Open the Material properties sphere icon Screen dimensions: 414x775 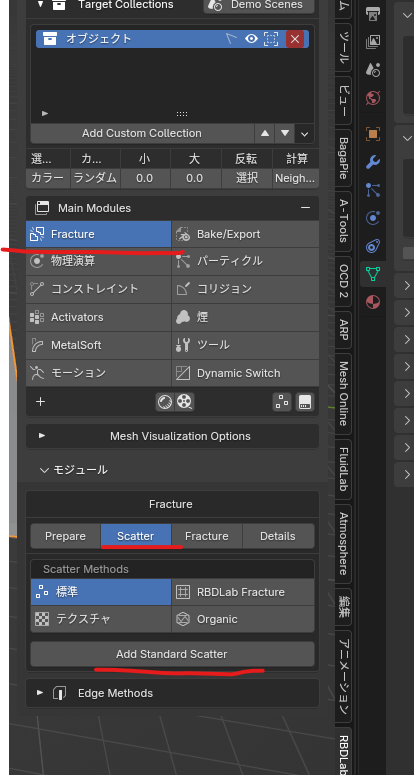(x=373, y=301)
